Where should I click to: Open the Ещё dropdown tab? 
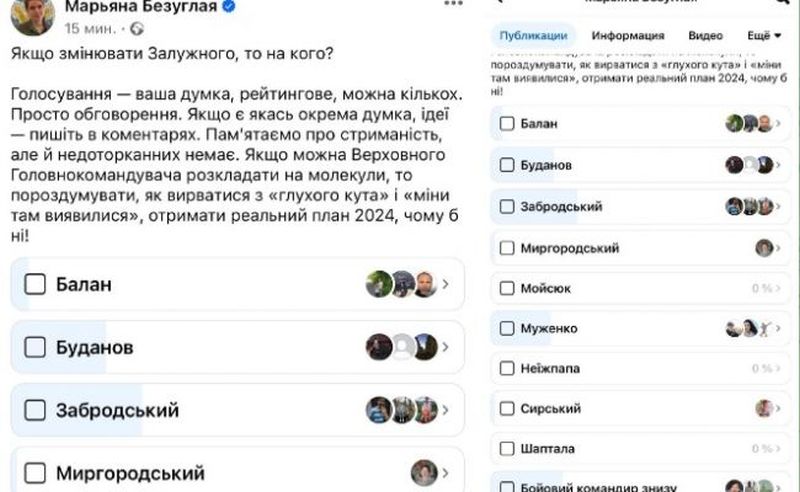tap(762, 36)
